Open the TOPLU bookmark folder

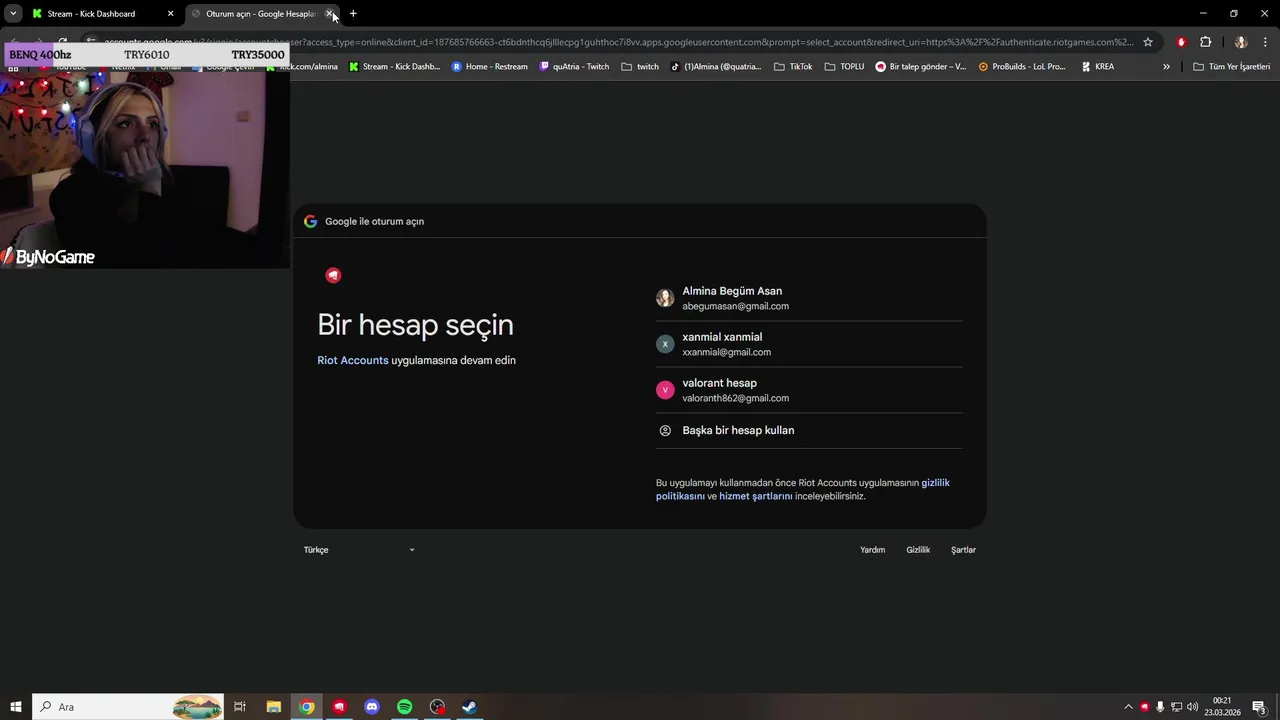pyautogui.click(x=844, y=67)
